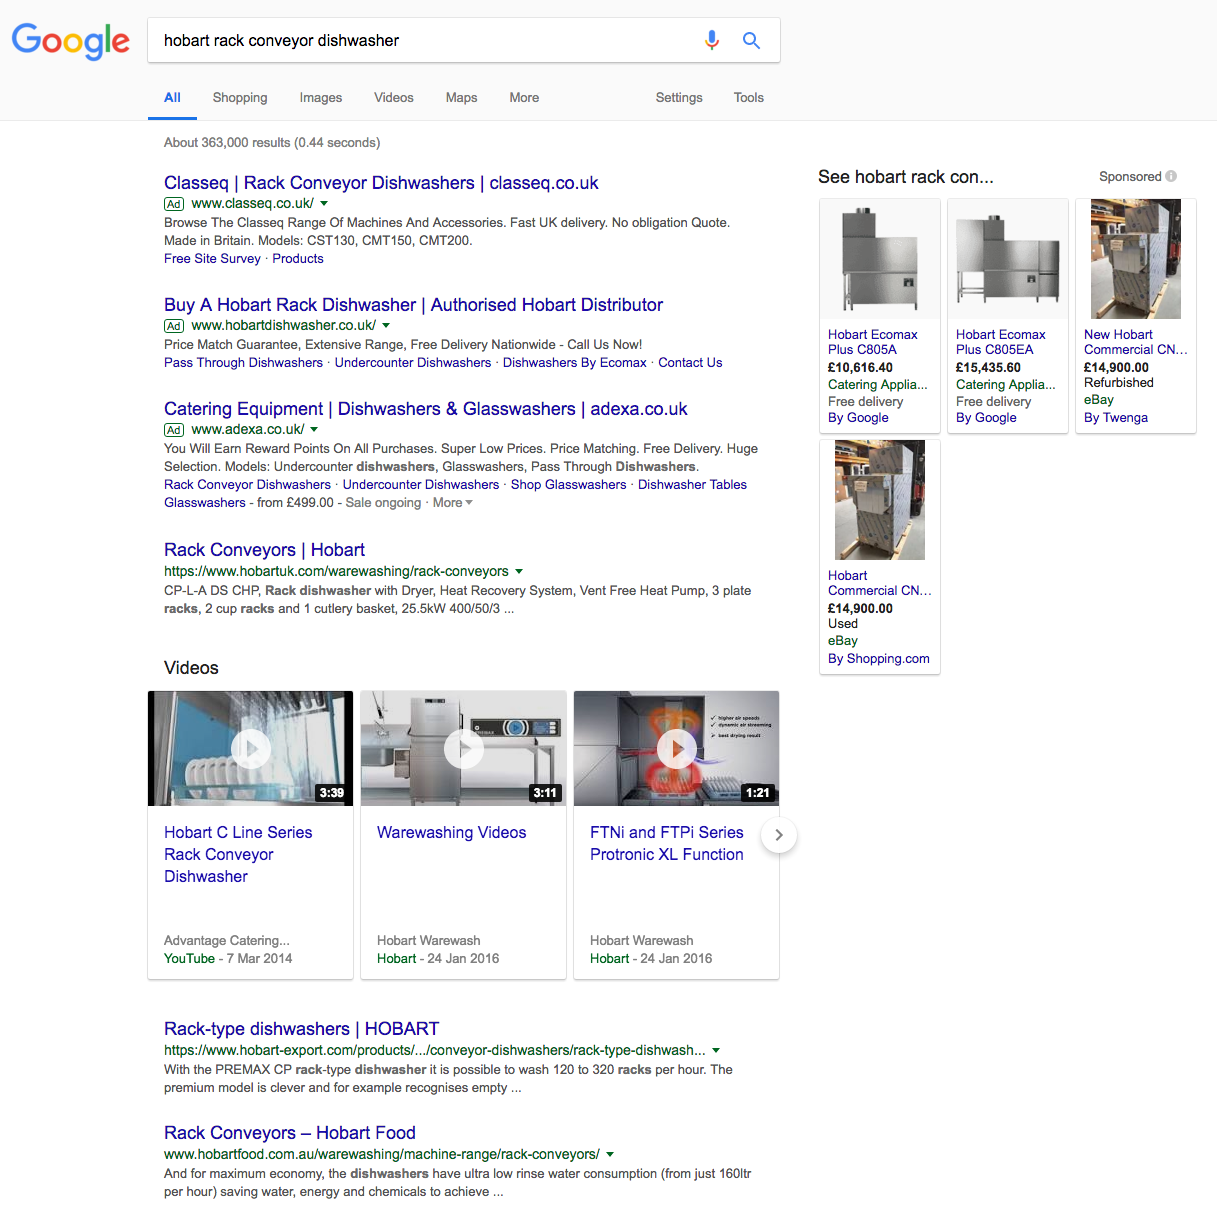Open Rack Conveyors – Hobart Food result
1217x1223 pixels.
pyautogui.click(x=289, y=1133)
